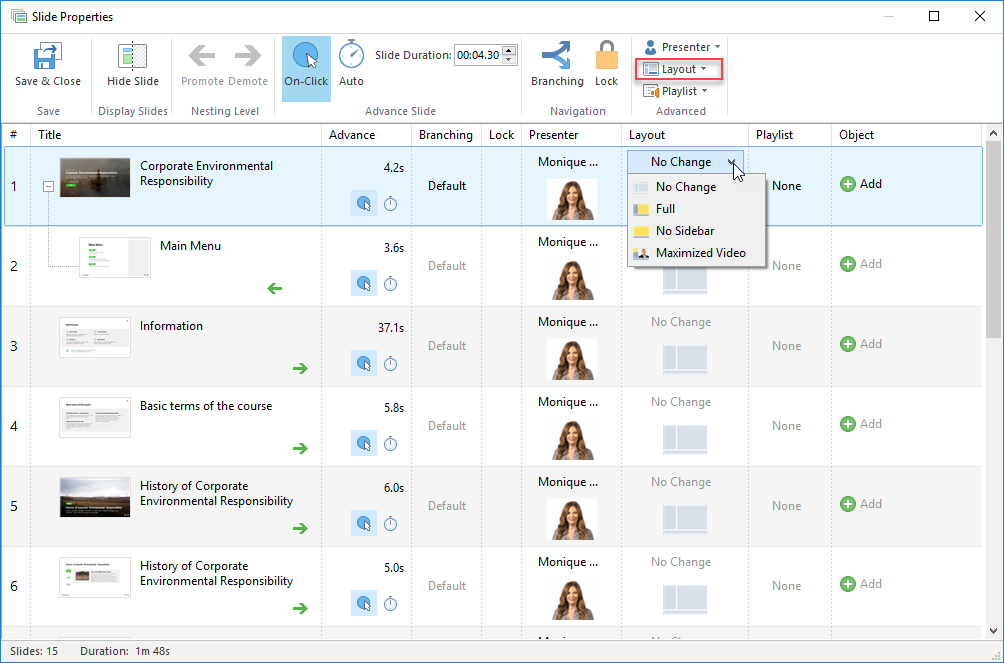Click green forward arrow on slide 3
Image resolution: width=1004 pixels, height=663 pixels.
300,369
